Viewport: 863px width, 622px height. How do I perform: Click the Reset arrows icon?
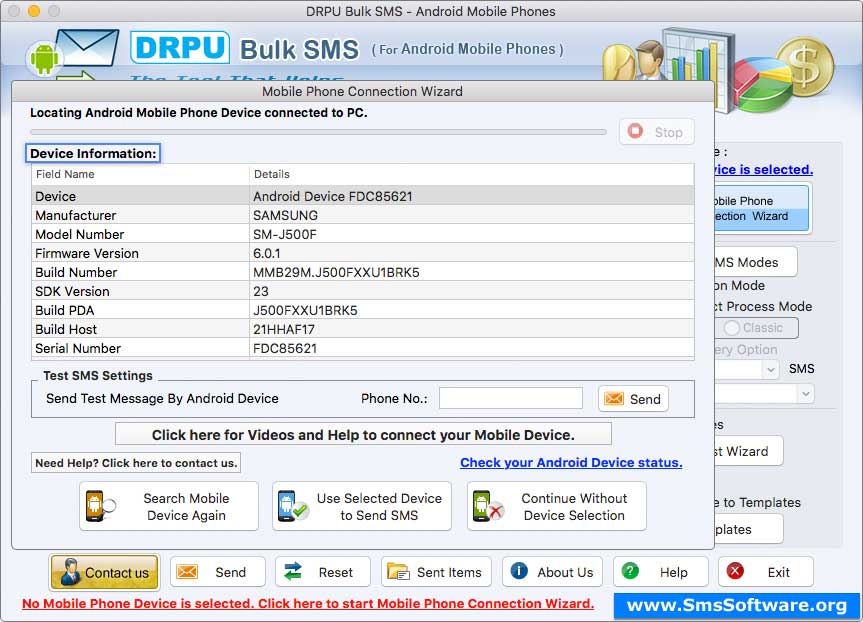pos(293,572)
